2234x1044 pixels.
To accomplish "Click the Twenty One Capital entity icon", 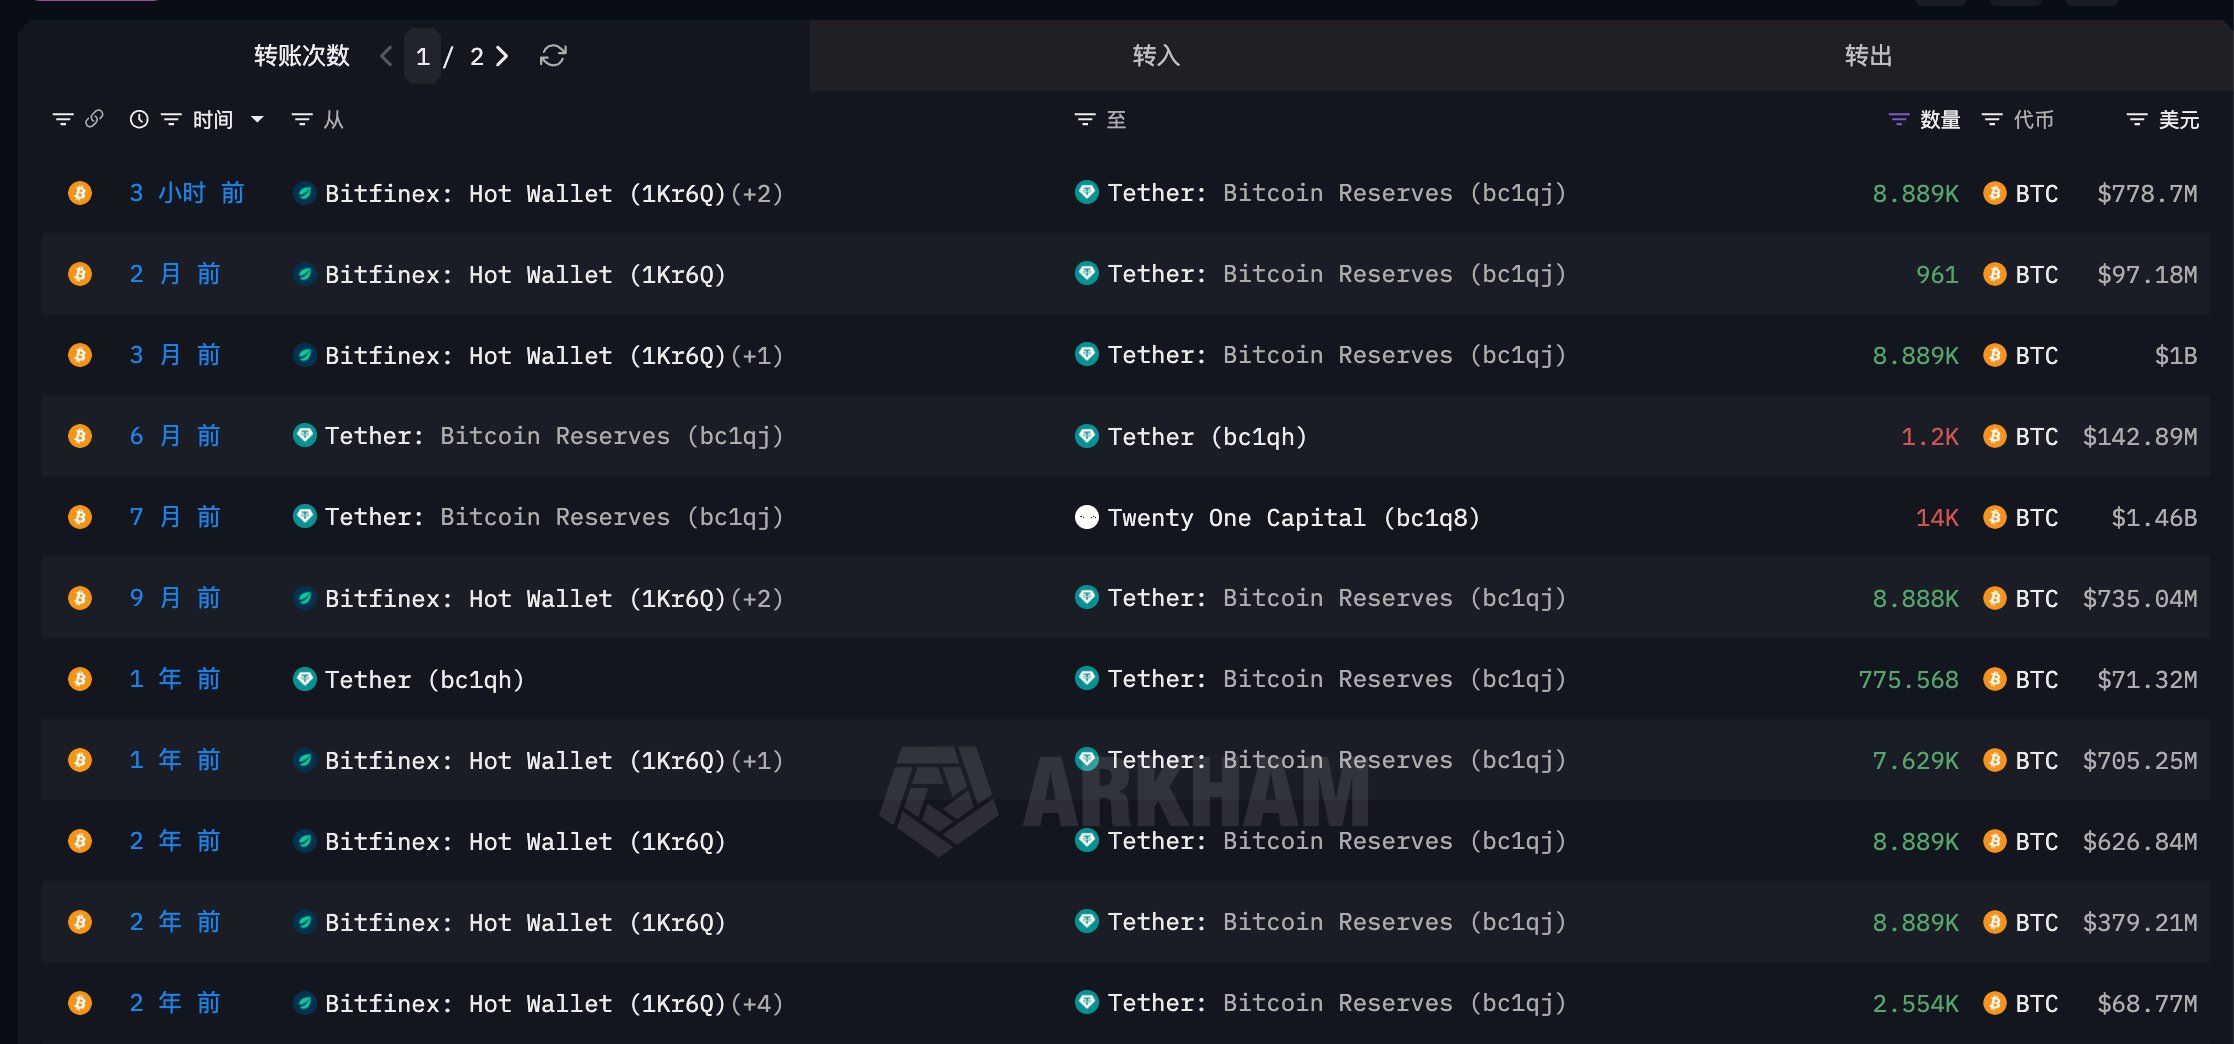I will (x=1087, y=517).
